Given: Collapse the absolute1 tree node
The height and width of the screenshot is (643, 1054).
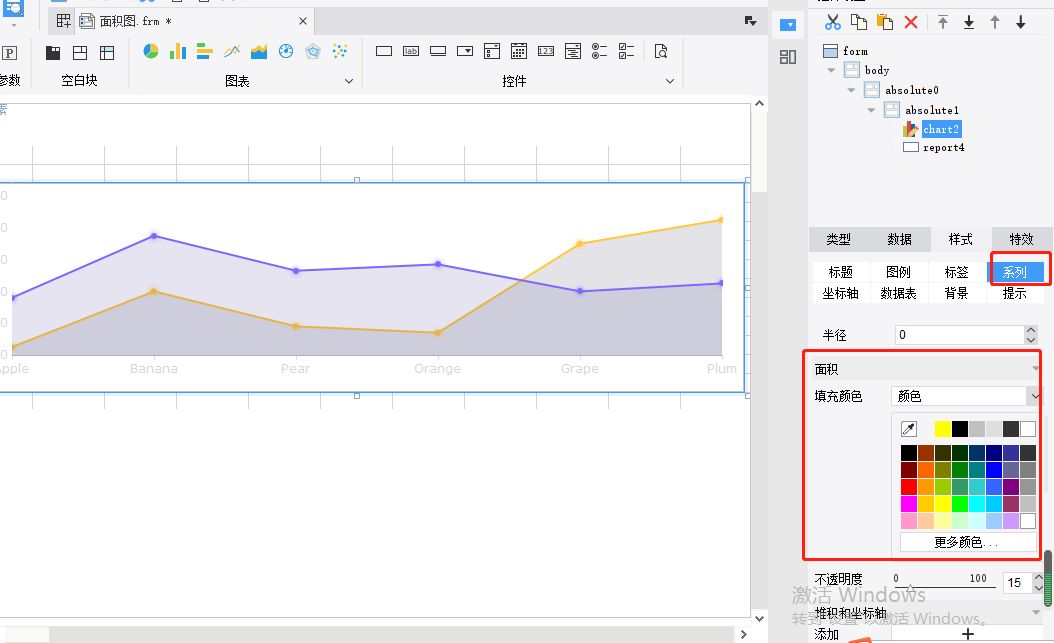Looking at the screenshot, I should pos(871,110).
